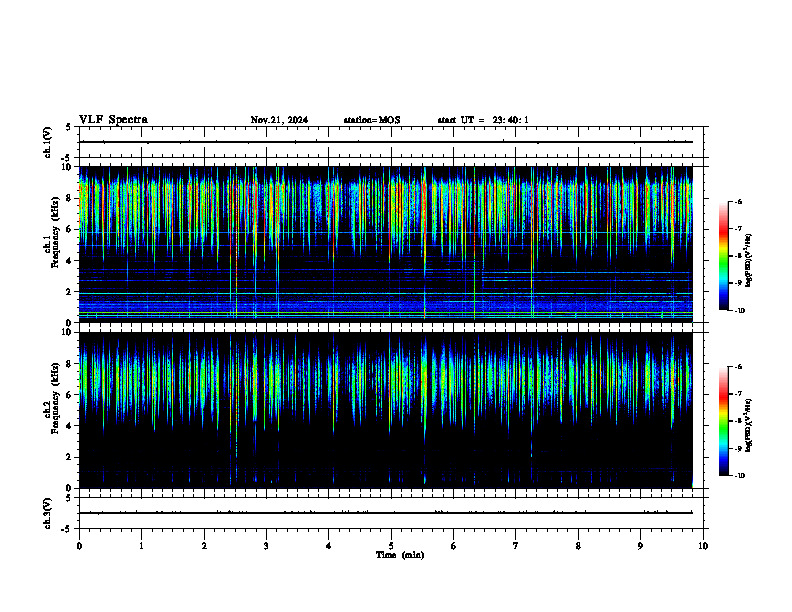Click the ch.2 colorbar log(PSD) unit label
792x612 pixels.
pos(748,425)
